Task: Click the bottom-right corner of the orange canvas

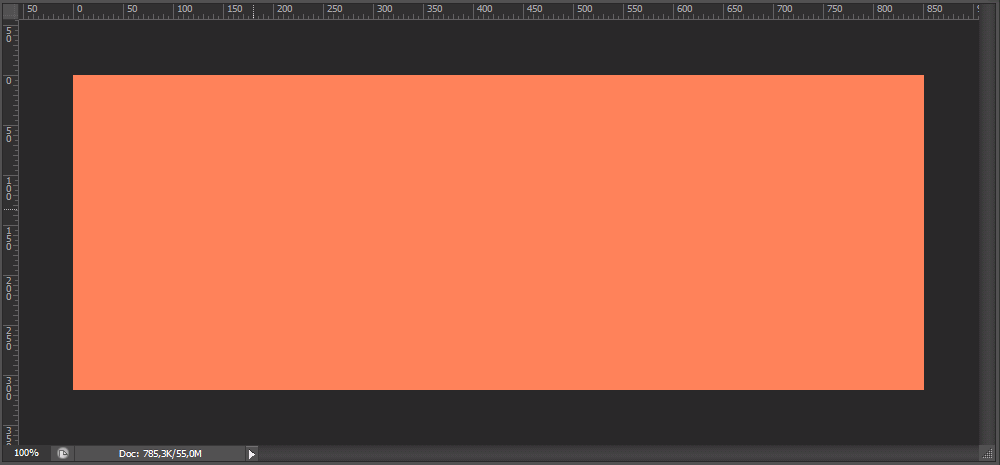Action: (922, 388)
